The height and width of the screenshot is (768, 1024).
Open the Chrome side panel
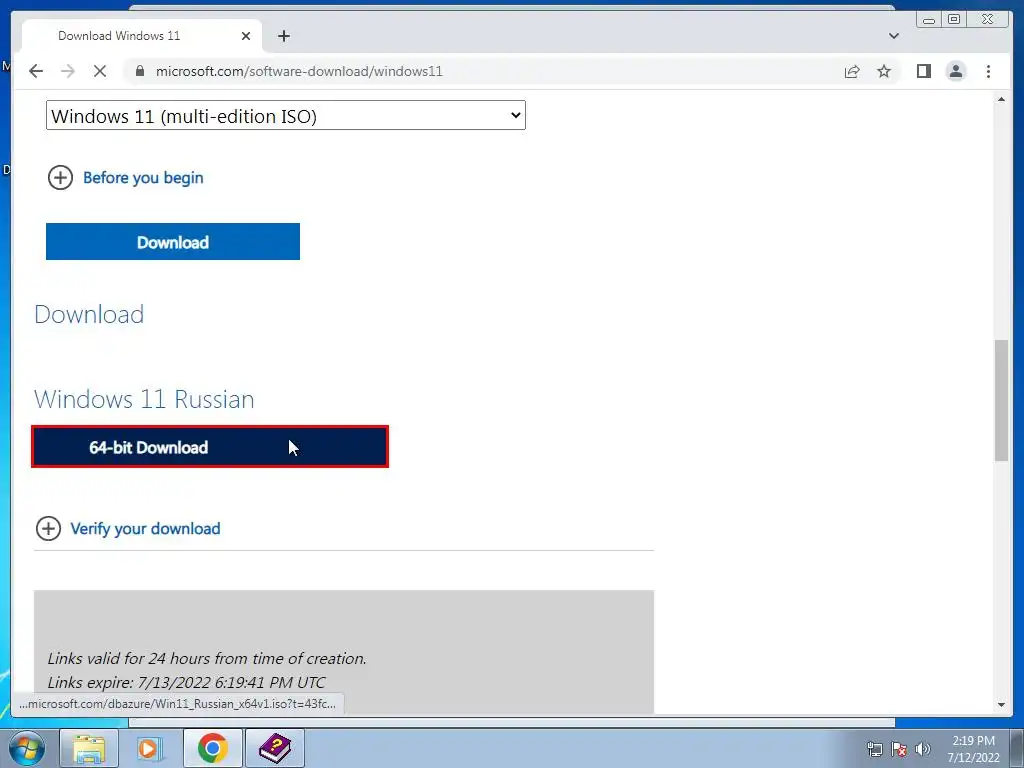click(x=923, y=71)
